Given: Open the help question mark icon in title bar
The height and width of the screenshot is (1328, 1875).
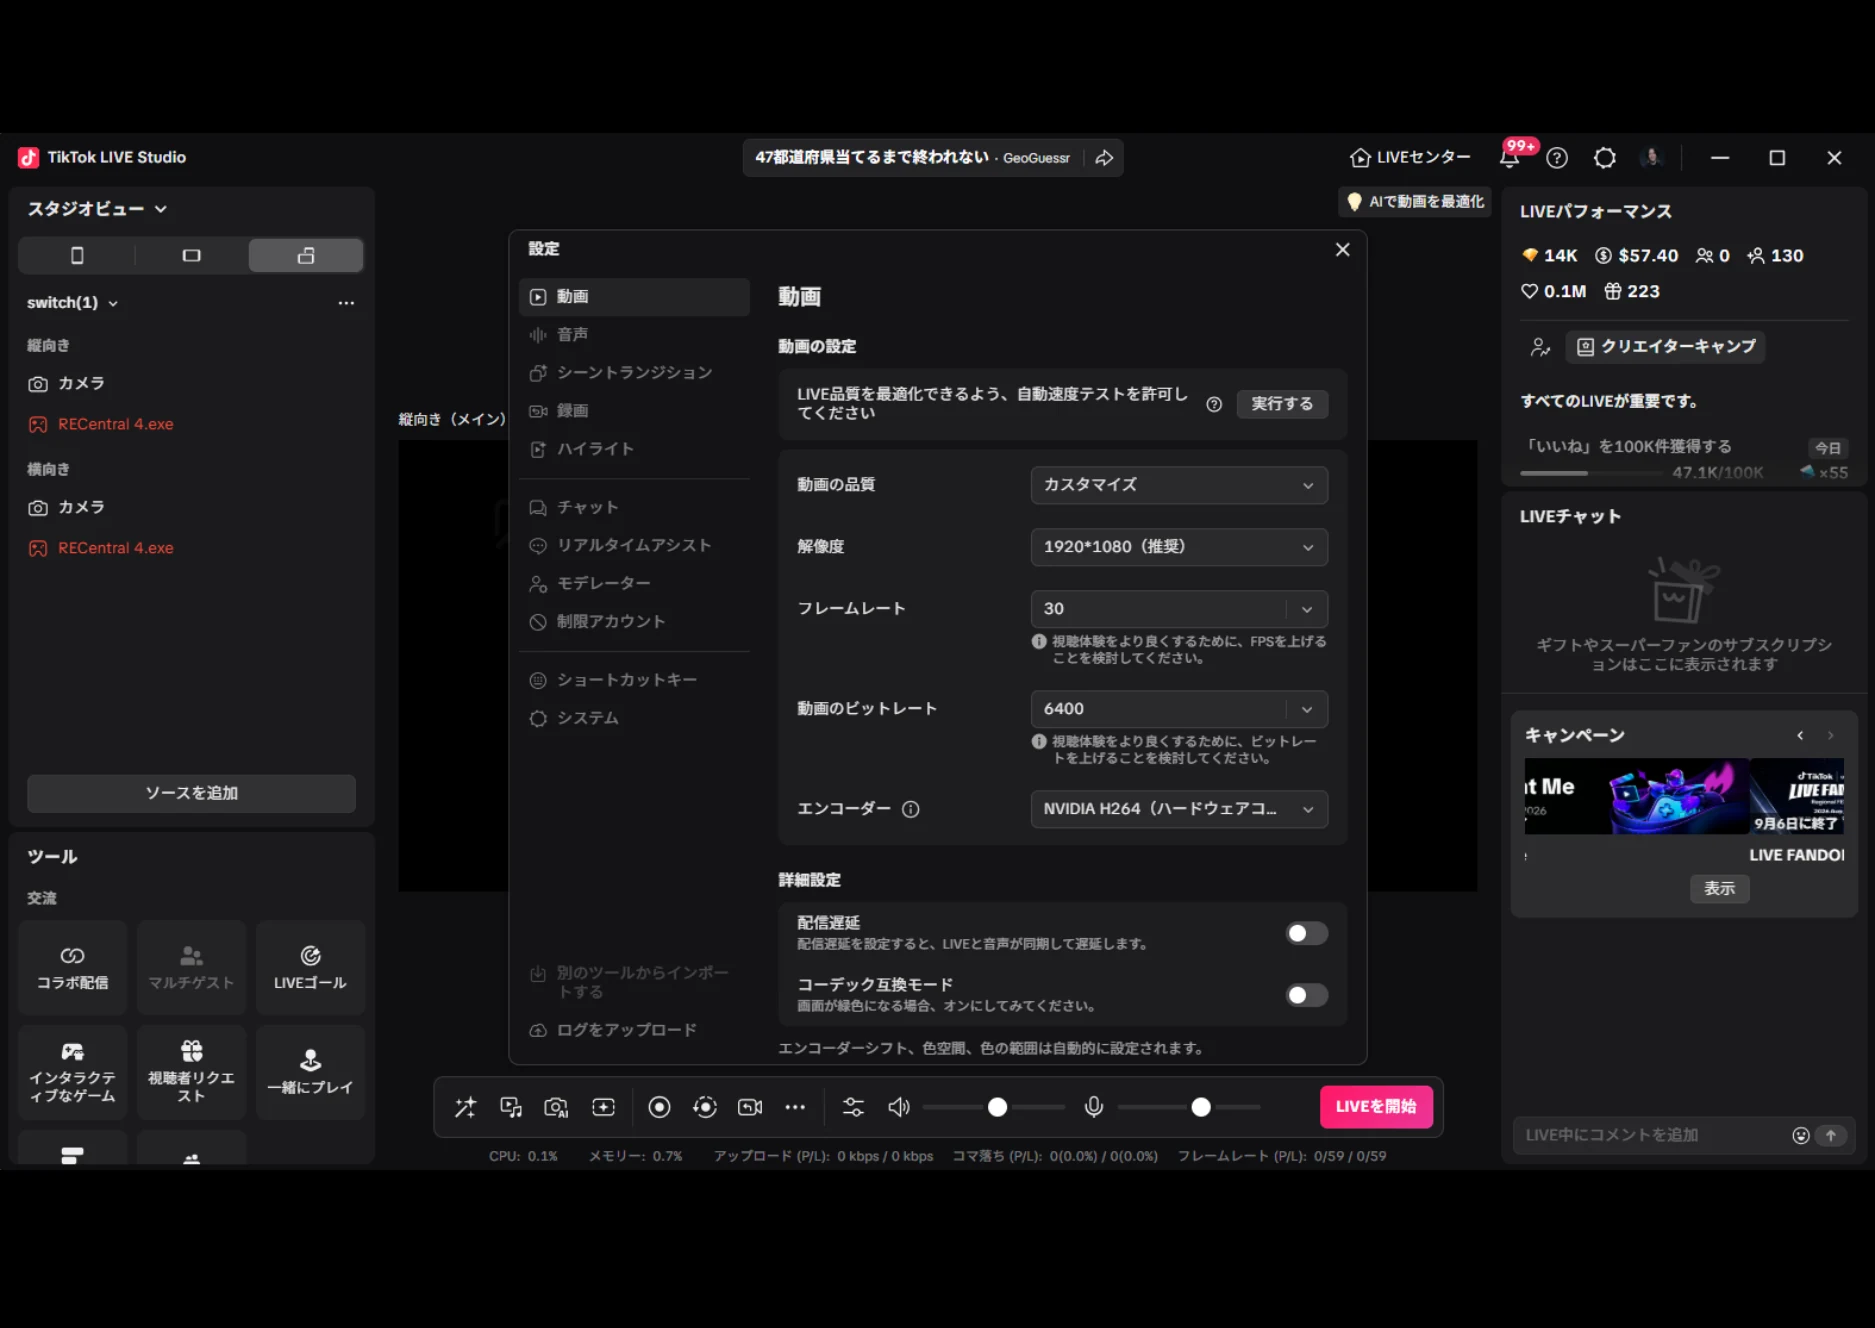Looking at the screenshot, I should point(1557,158).
